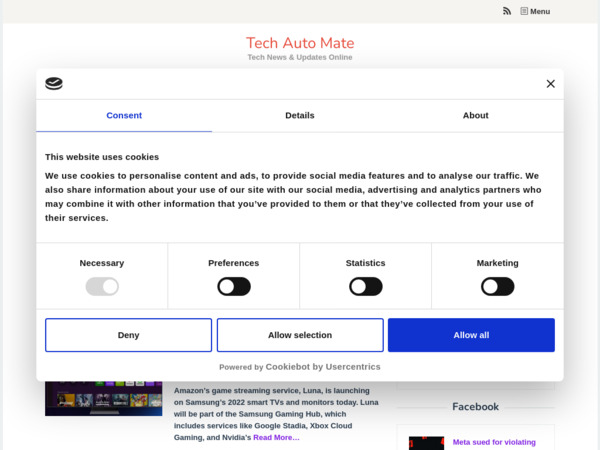Toggle the Necessary cookies switch
Screen dimensions: 600x450
tap(102, 287)
